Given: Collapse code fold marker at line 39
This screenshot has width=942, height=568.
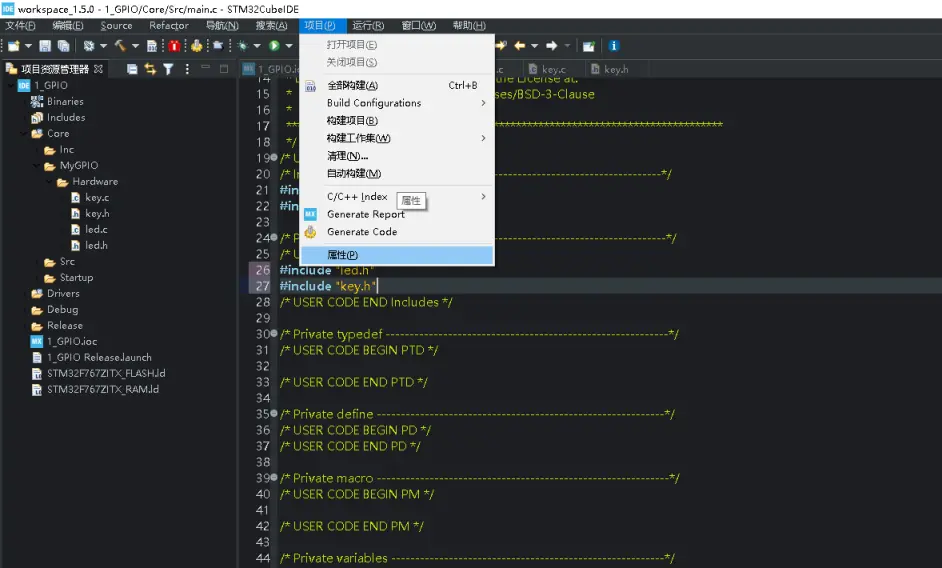Looking at the screenshot, I should (x=274, y=477).
